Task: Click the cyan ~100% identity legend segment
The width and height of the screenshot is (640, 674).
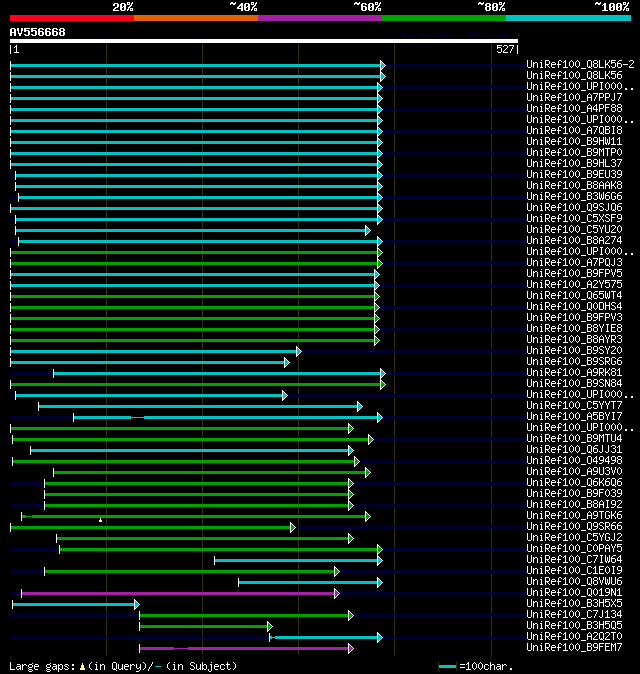Action: click(x=569, y=18)
